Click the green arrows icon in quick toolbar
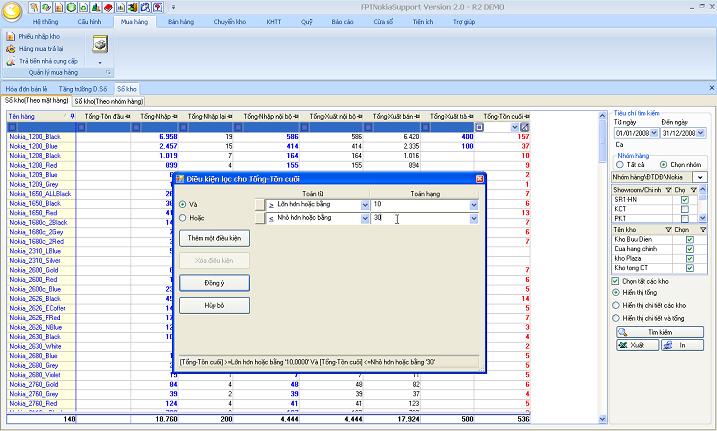The width and height of the screenshot is (717, 431). pyautogui.click(x=47, y=7)
